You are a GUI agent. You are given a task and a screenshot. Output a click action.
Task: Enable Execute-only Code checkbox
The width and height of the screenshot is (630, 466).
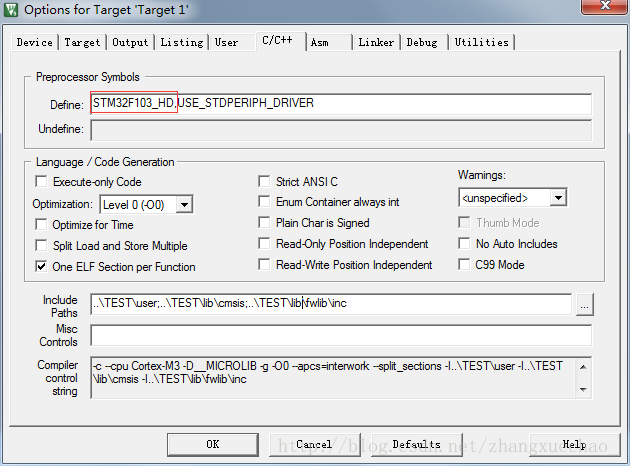point(41,182)
